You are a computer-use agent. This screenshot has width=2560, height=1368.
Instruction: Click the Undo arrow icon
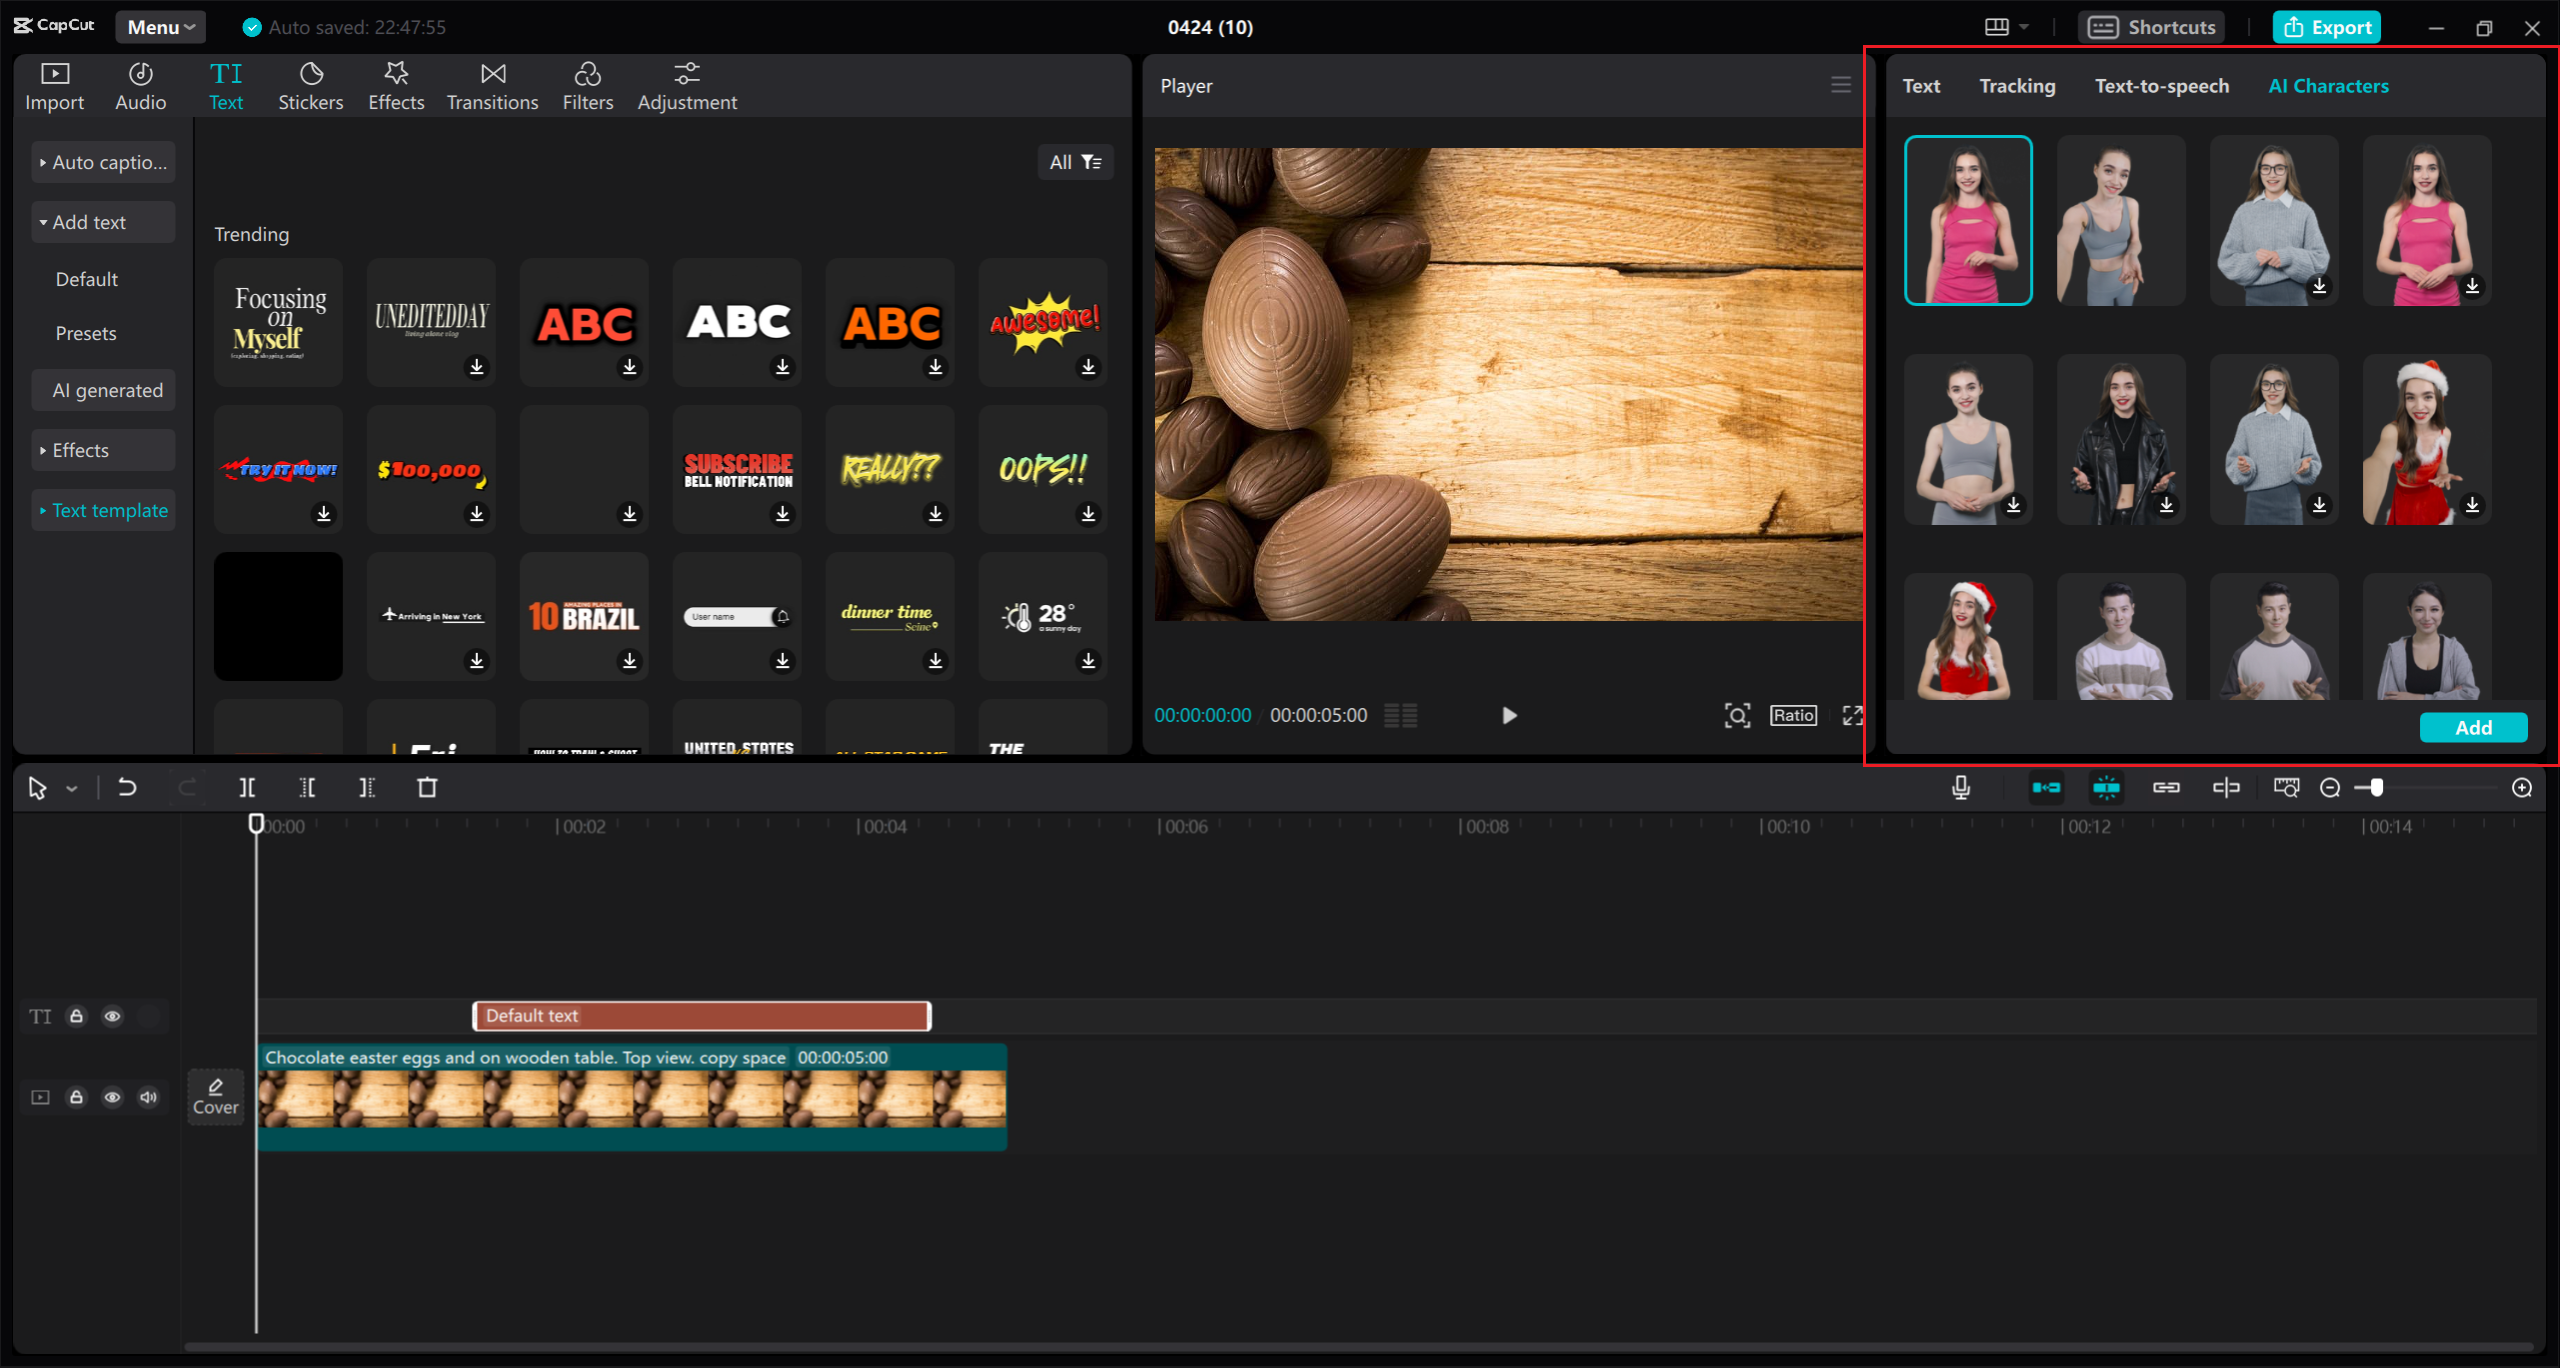(127, 788)
